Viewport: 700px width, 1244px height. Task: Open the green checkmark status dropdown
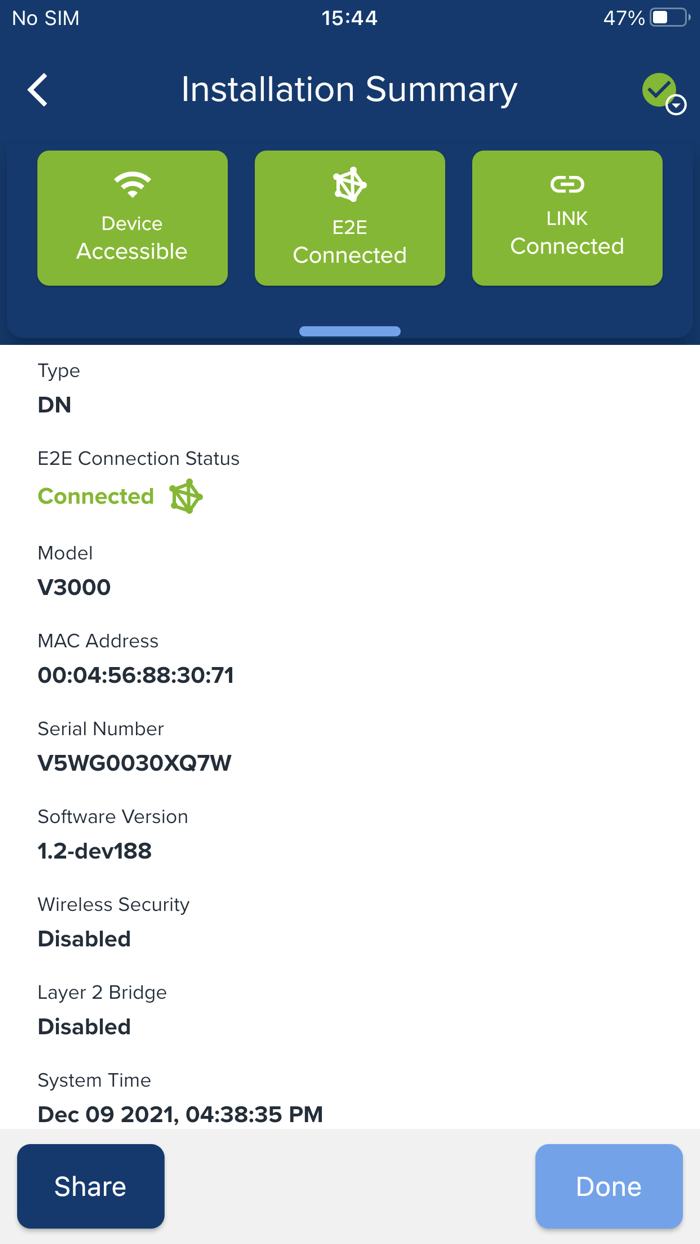[664, 93]
